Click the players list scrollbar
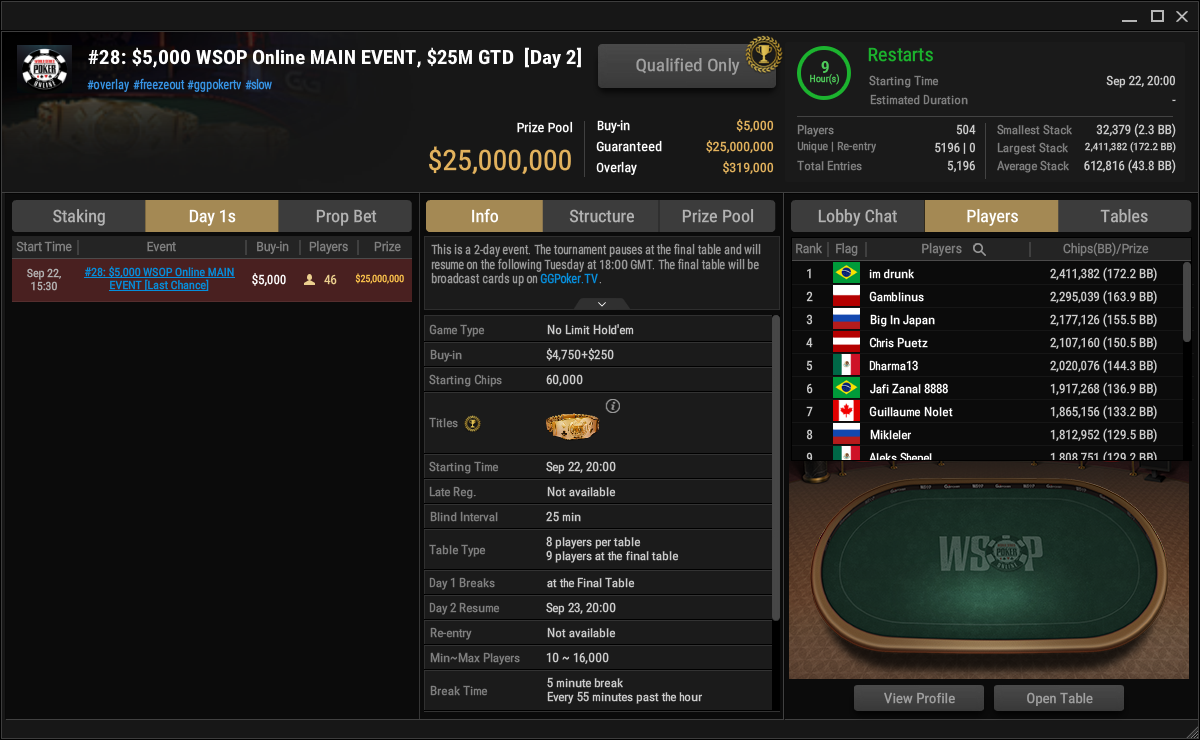The width and height of the screenshot is (1200, 740). pyautogui.click(x=1186, y=302)
